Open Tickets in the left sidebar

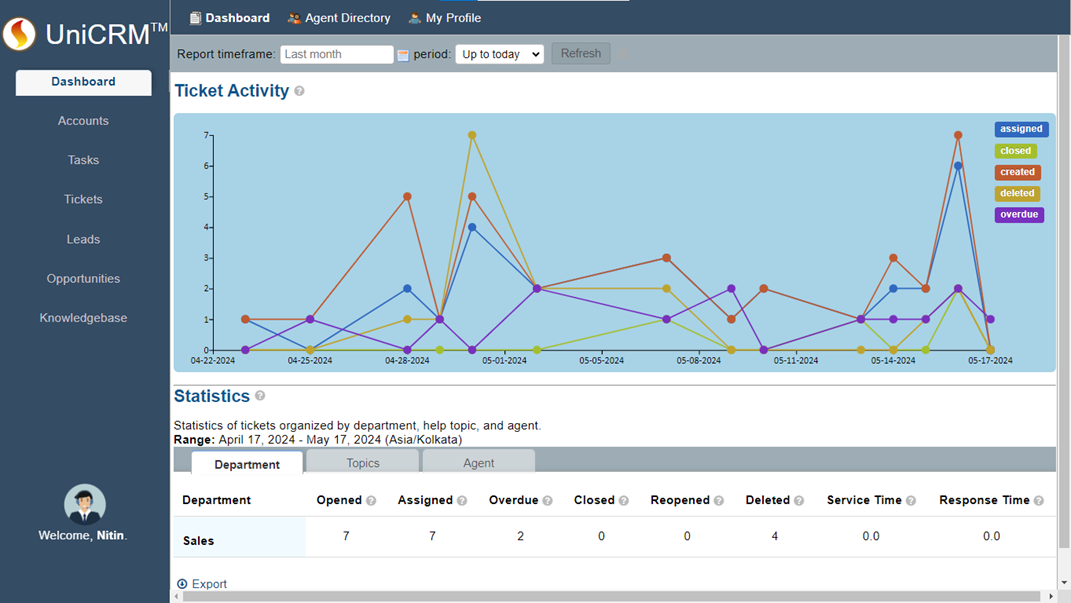point(83,199)
